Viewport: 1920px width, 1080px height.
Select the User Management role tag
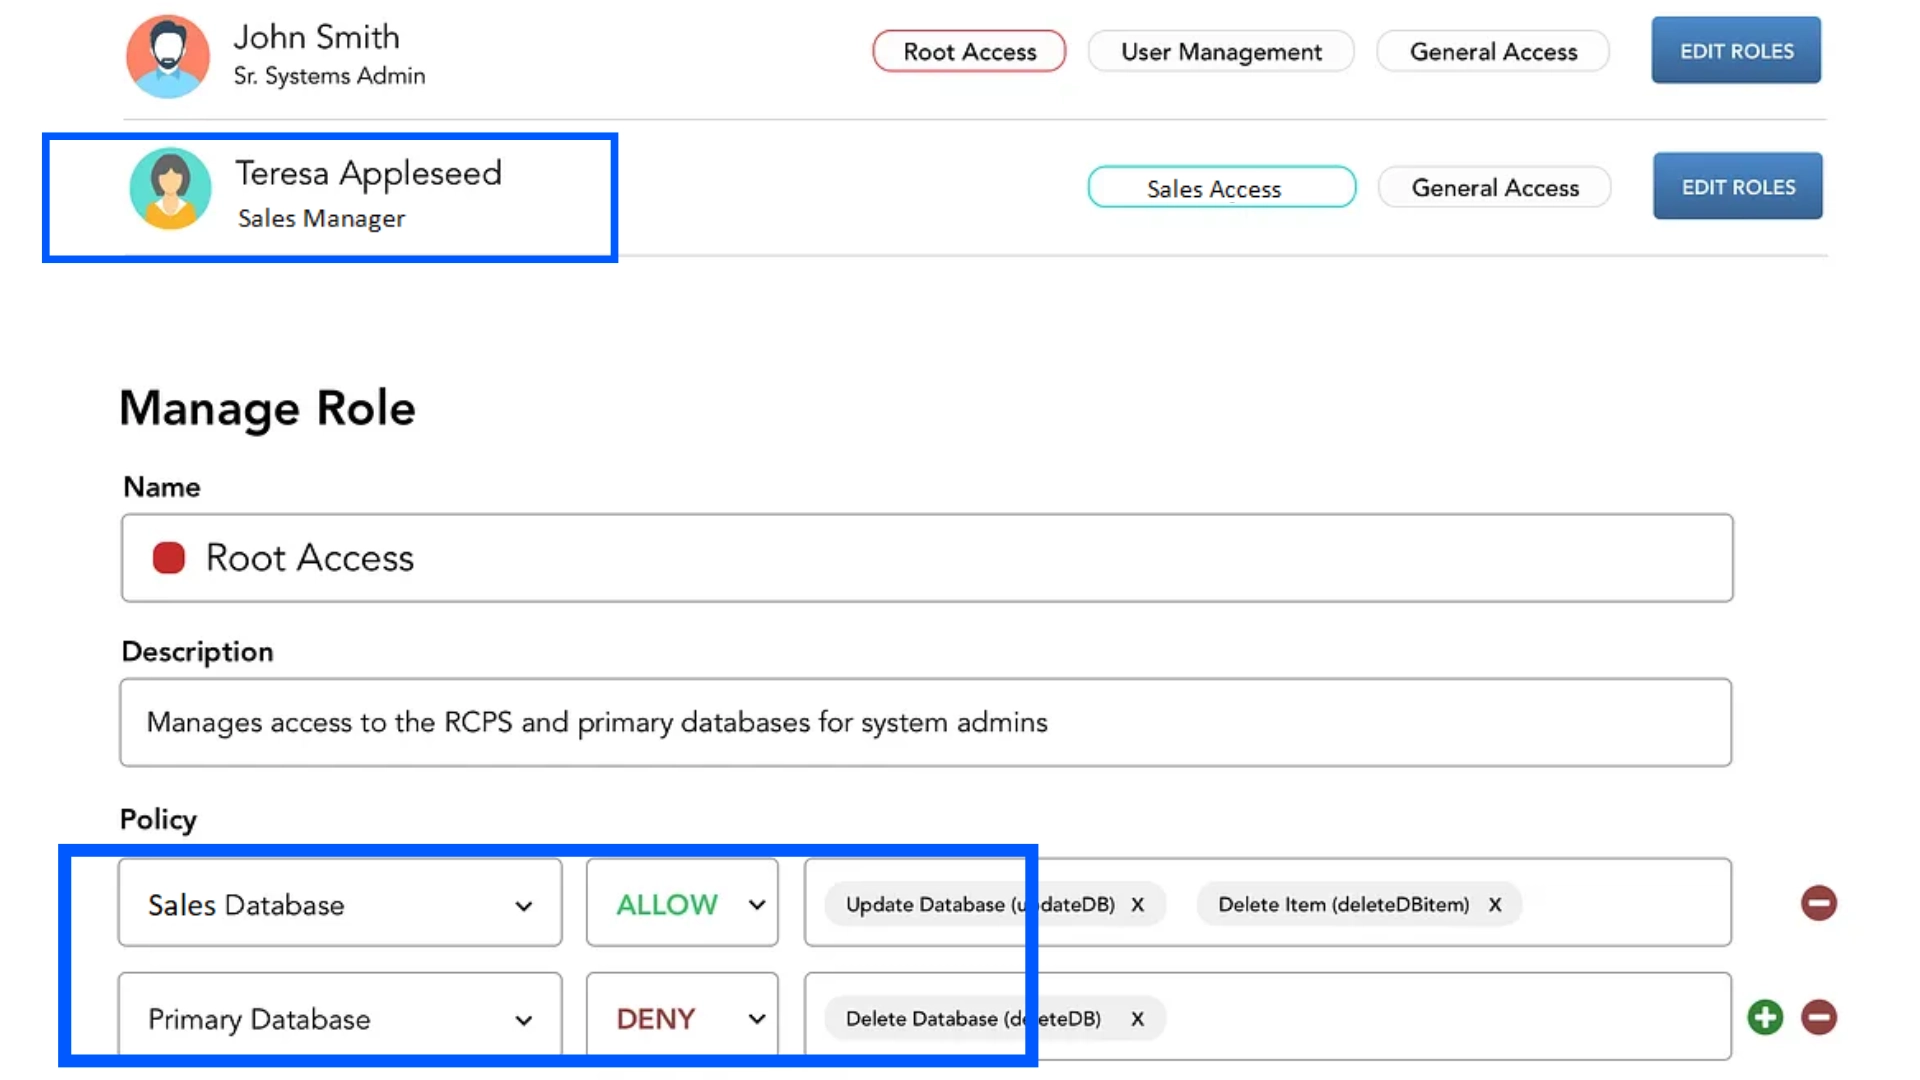point(1220,52)
